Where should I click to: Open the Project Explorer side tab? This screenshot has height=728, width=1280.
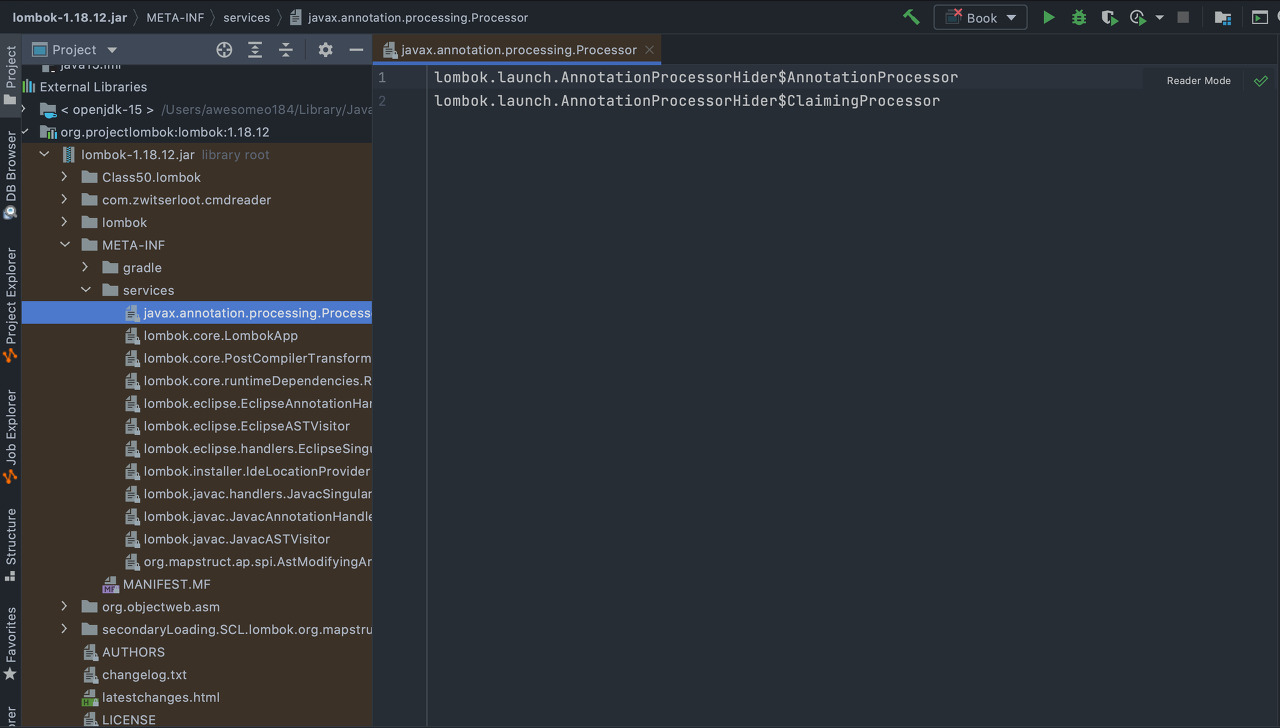(10, 305)
